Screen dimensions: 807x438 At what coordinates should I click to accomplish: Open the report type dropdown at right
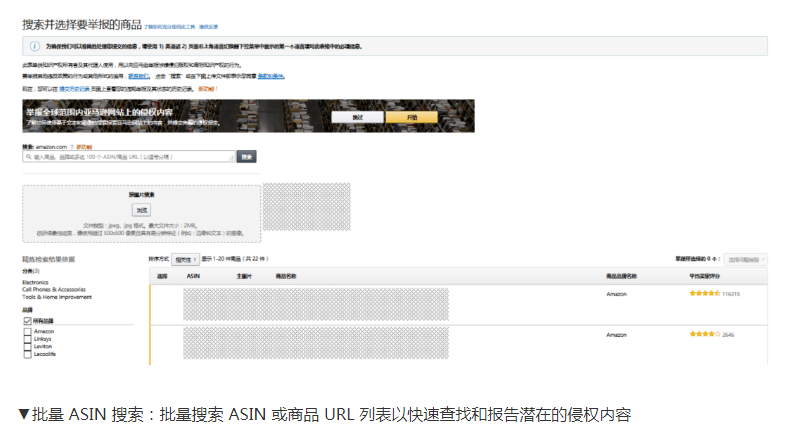tap(745, 259)
